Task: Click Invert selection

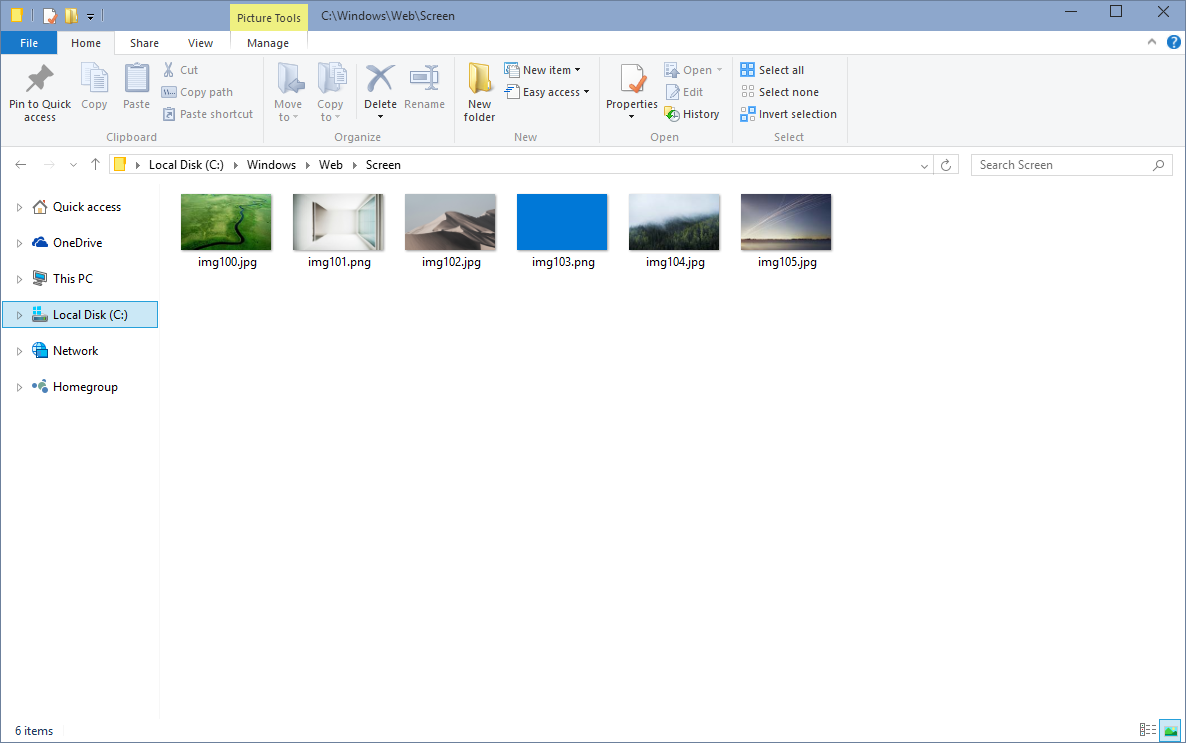Action: coord(789,113)
